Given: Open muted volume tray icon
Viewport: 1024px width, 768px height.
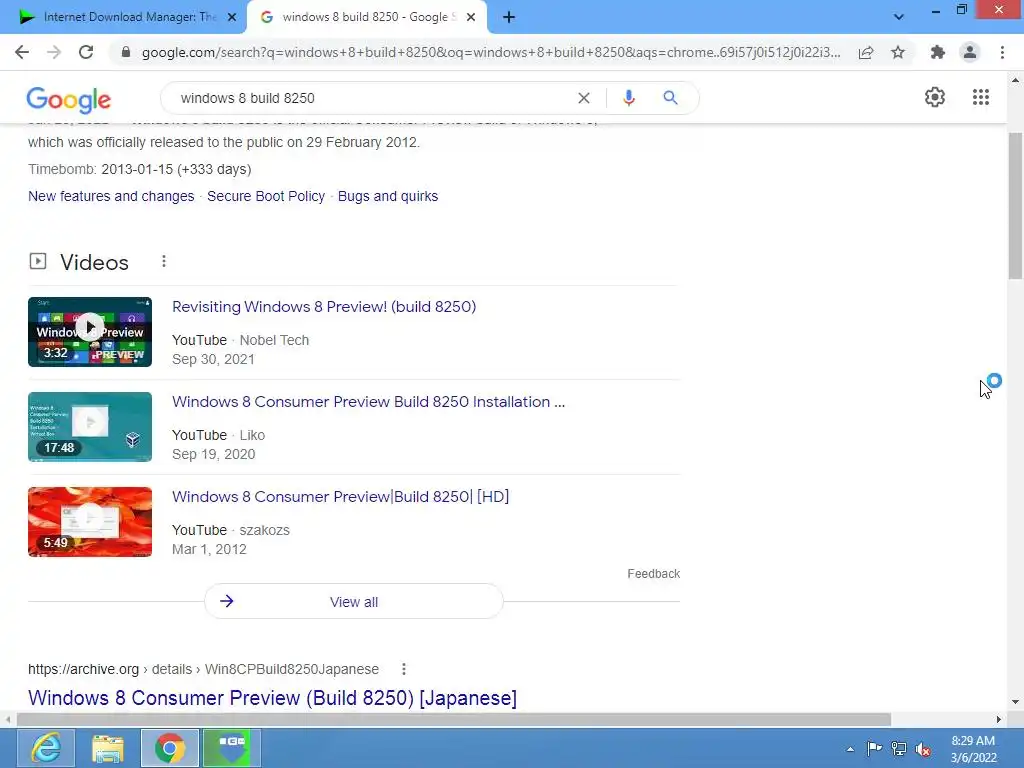Looking at the screenshot, I should click(x=923, y=749).
